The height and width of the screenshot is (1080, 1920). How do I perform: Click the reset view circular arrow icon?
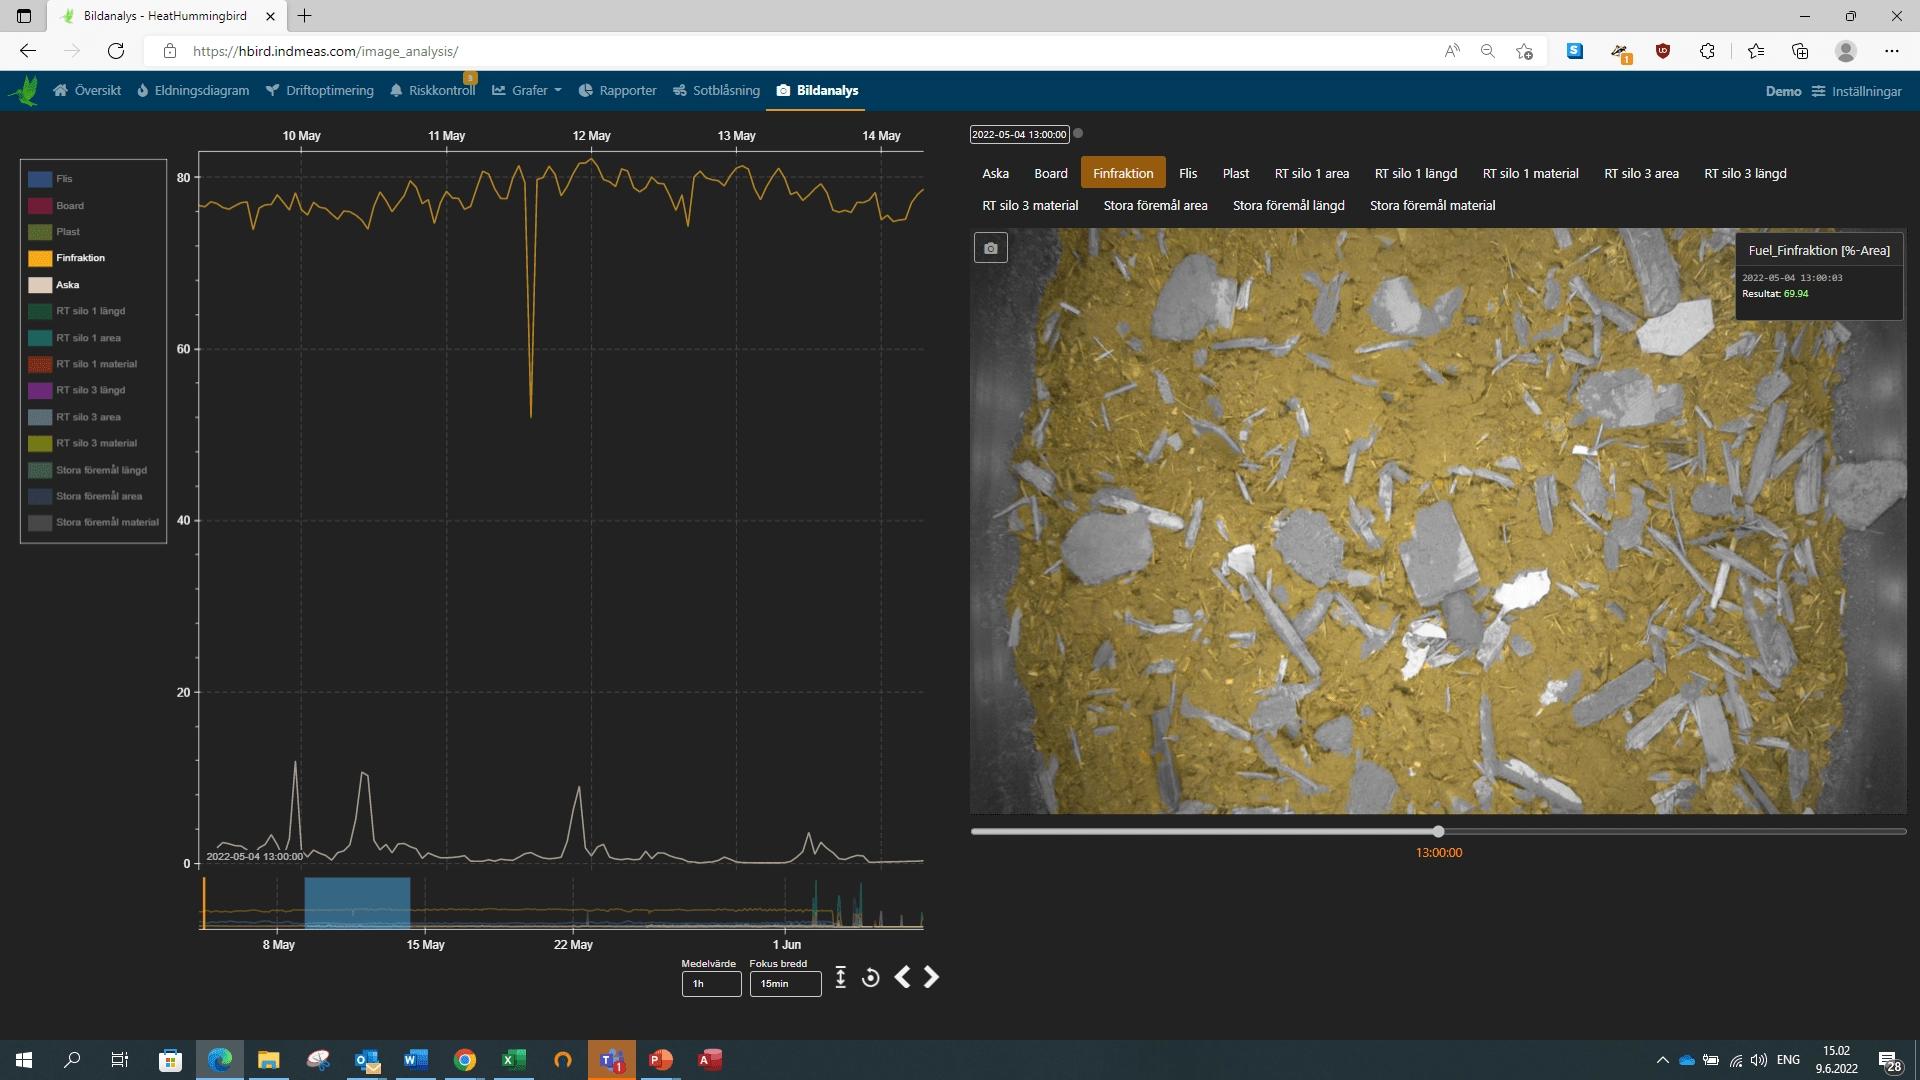[x=870, y=978]
